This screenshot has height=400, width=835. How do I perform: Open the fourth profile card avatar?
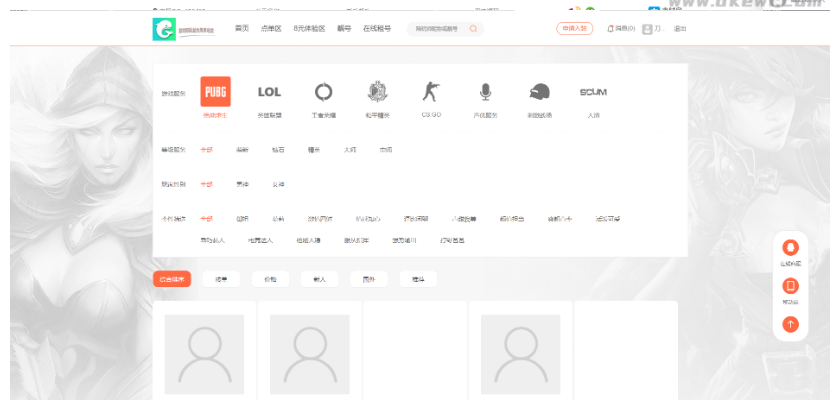[521, 354]
